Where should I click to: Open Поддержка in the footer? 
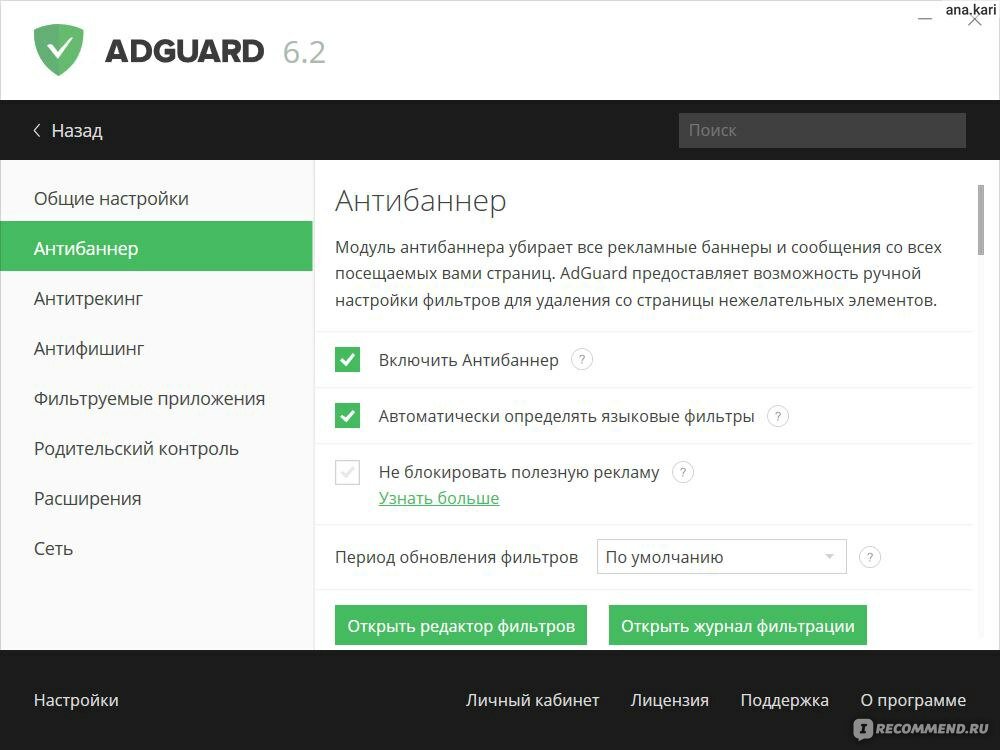pos(784,700)
